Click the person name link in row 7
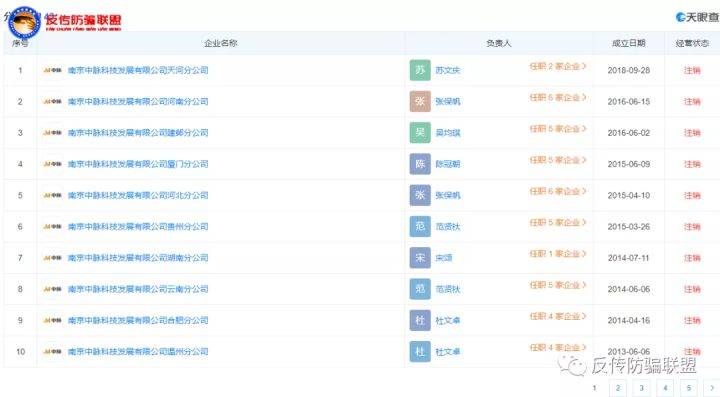720x397 pixels. pos(444,257)
